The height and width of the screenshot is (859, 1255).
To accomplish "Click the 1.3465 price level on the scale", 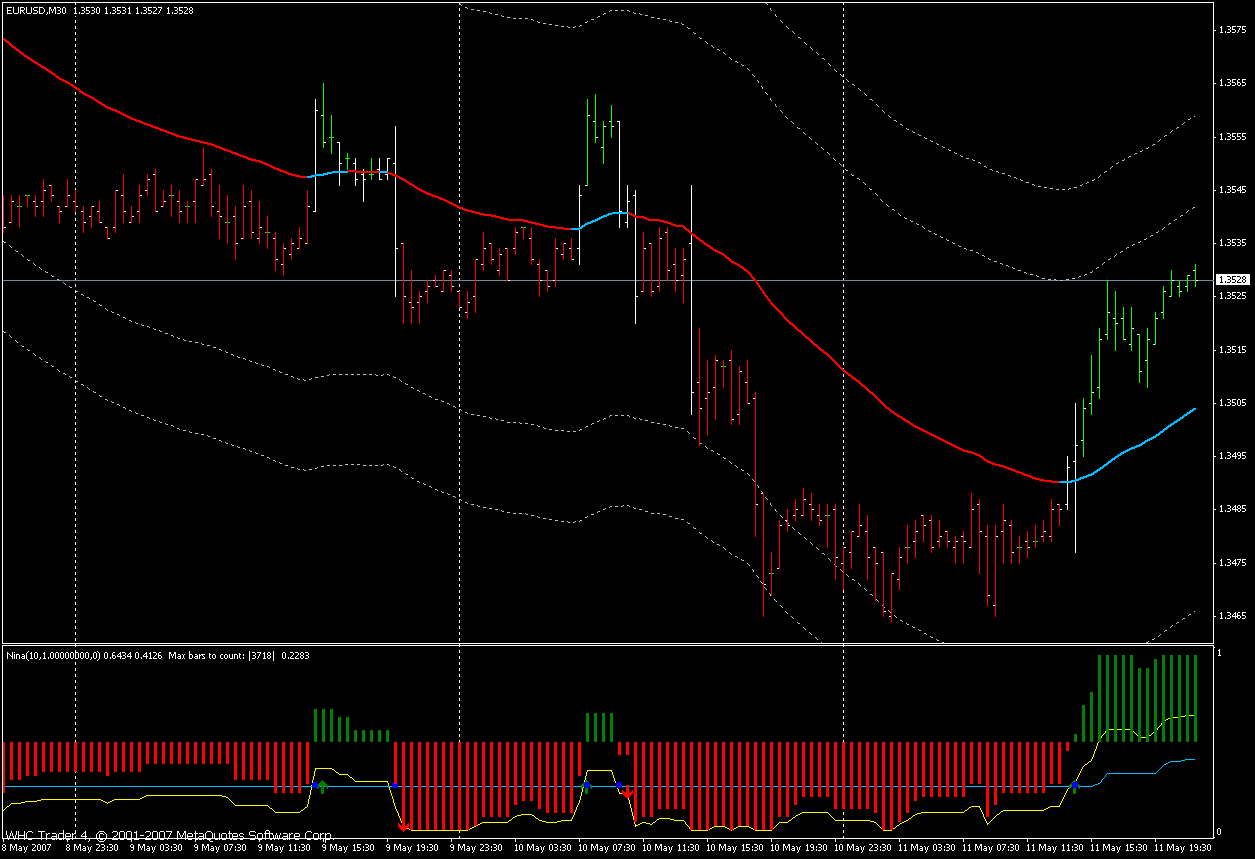I will pos(1231,616).
